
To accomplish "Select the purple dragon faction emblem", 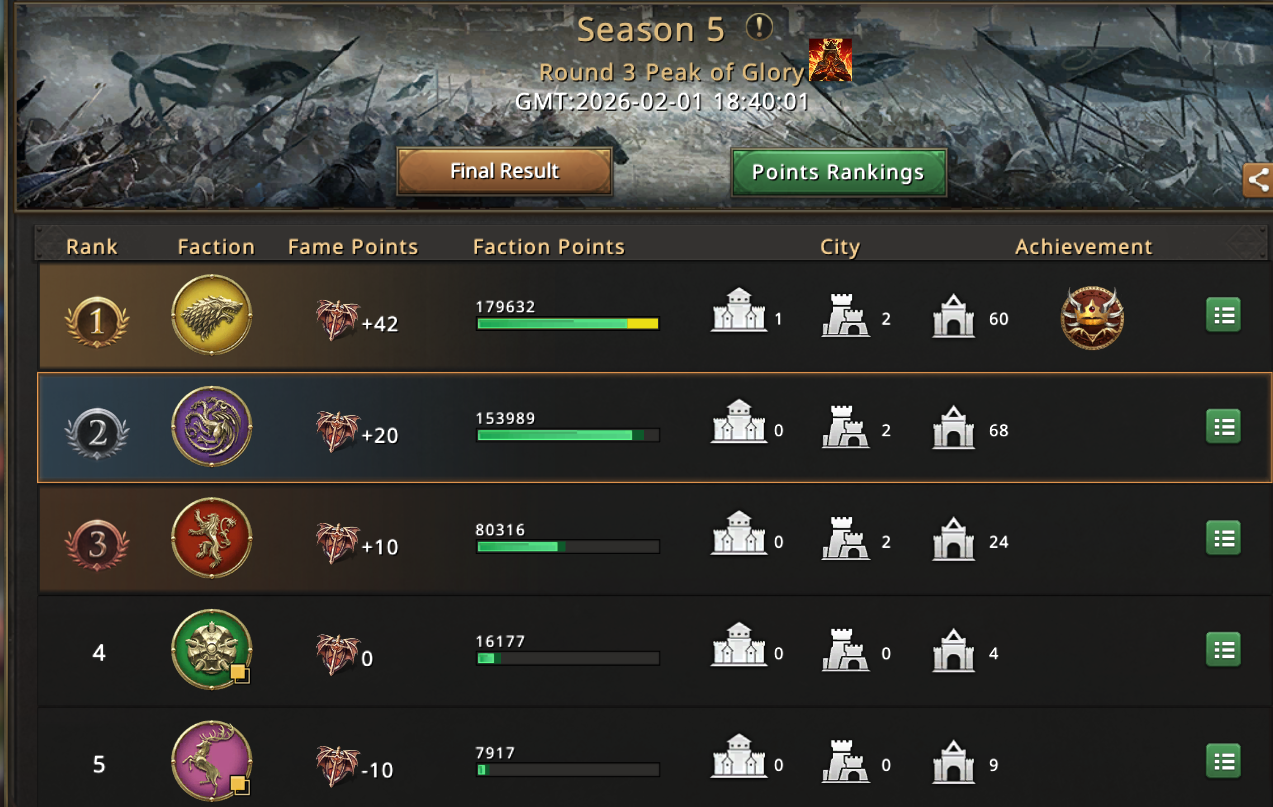I will (x=212, y=426).
